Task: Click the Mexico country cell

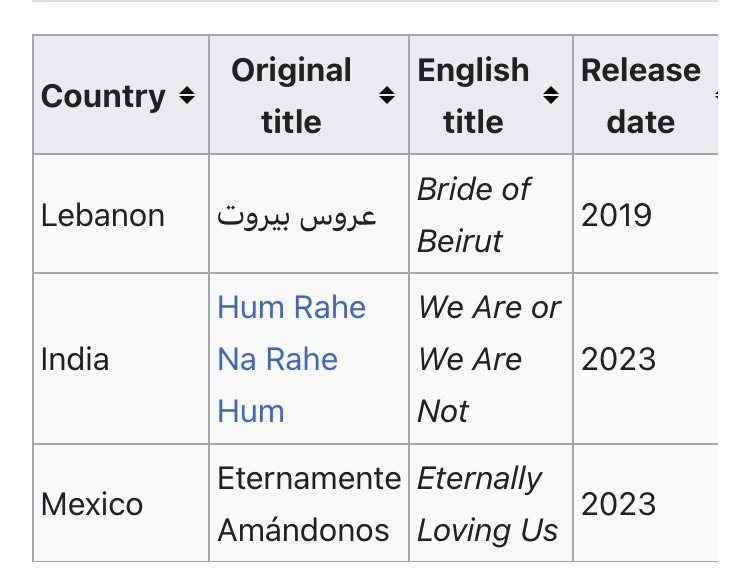Action: point(92,503)
